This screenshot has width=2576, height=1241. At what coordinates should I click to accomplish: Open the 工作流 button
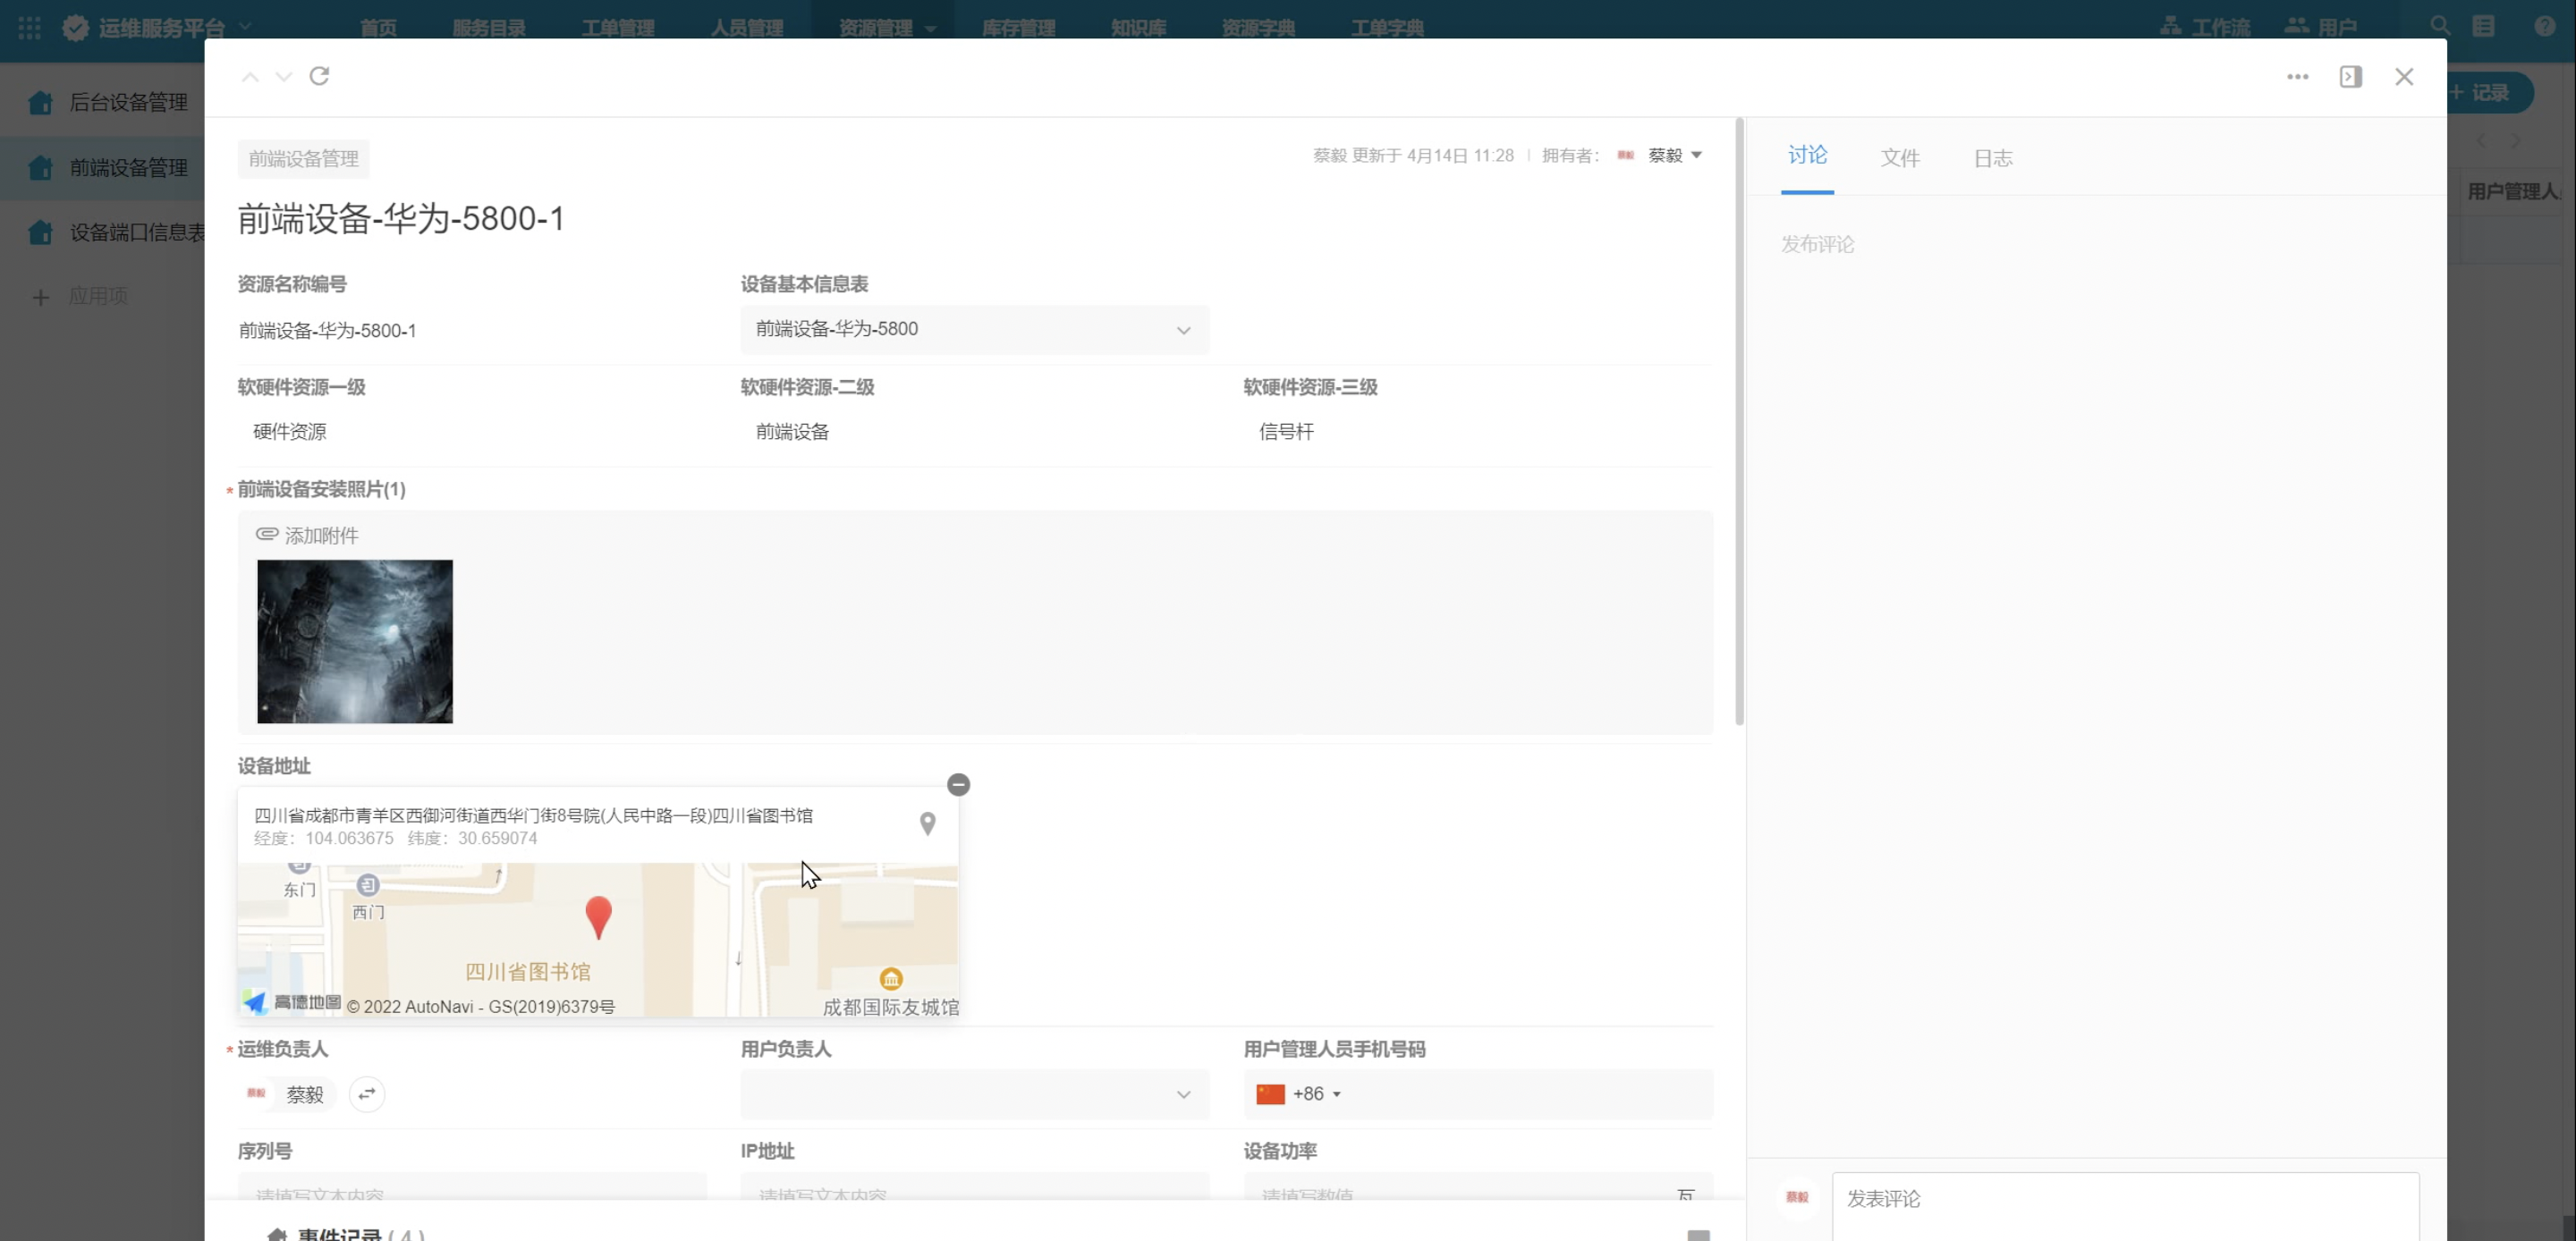coord(2204,27)
